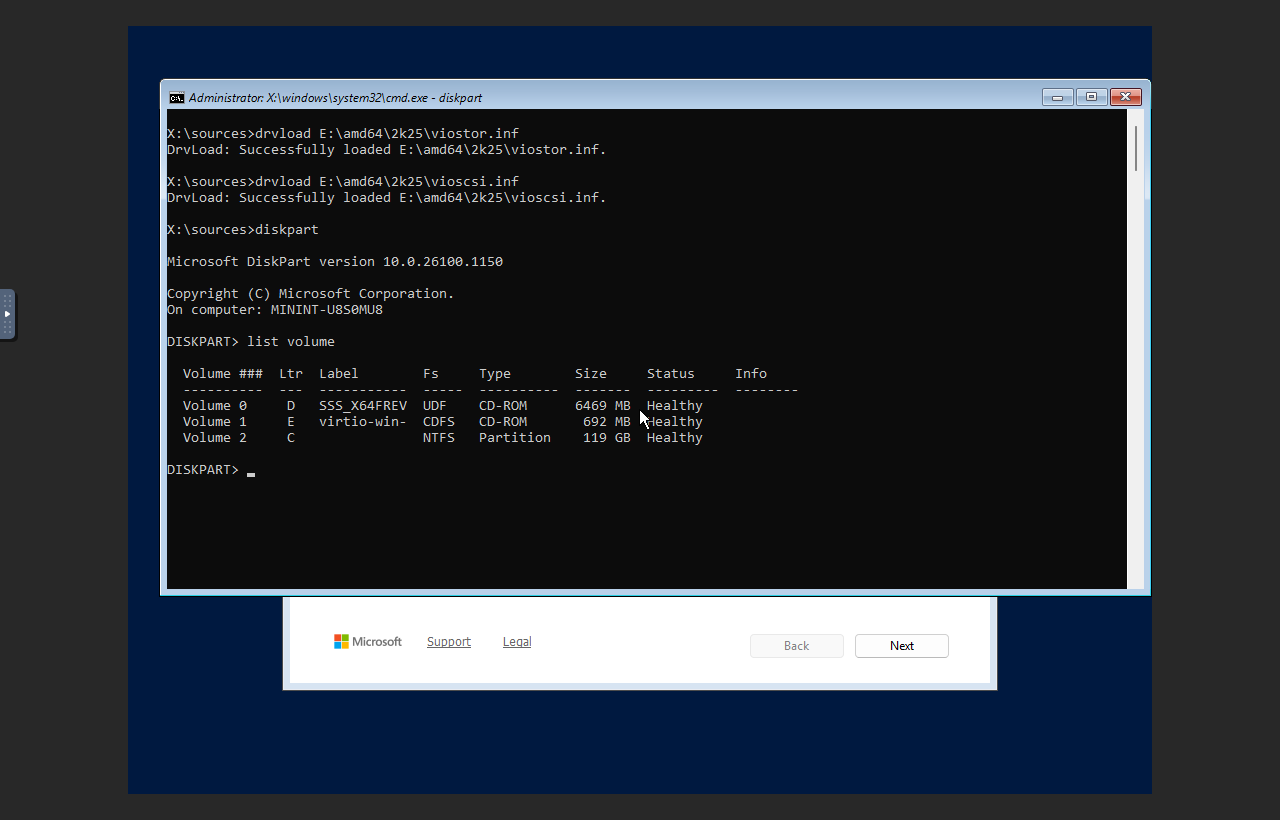This screenshot has height=820, width=1280.
Task: Click 'Healthy' status of Volume 2
Action: (x=675, y=438)
